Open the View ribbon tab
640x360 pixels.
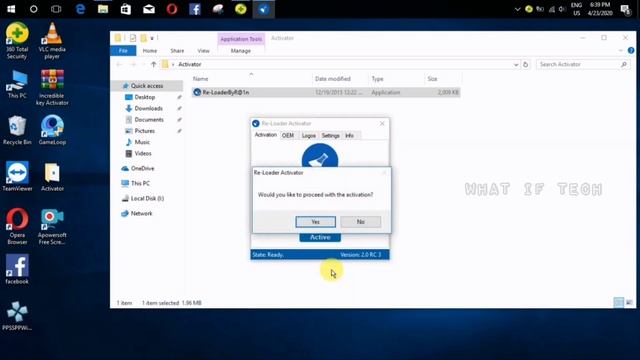(x=203, y=51)
